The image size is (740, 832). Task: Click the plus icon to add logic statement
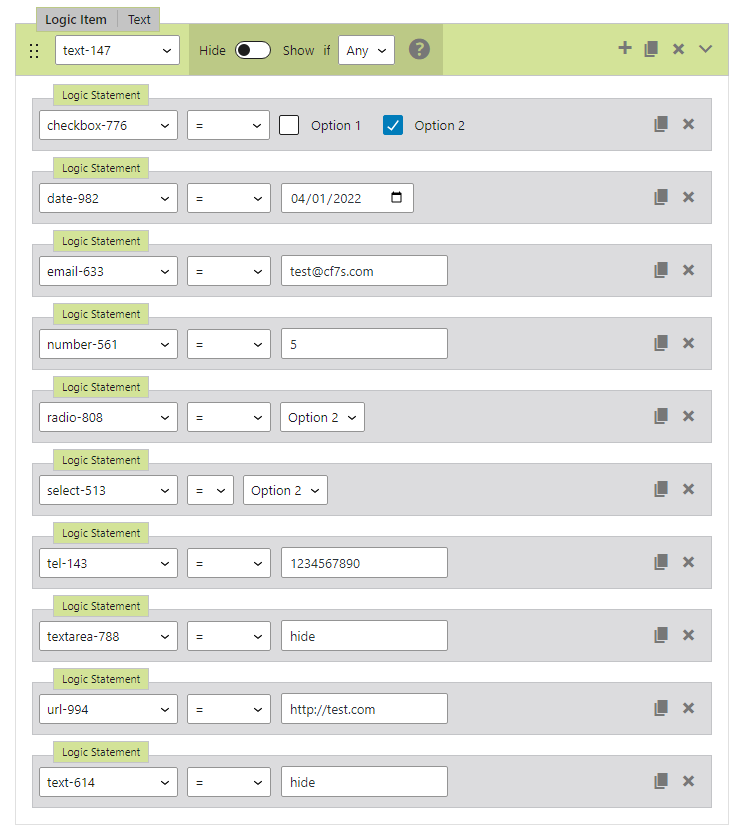coord(625,48)
